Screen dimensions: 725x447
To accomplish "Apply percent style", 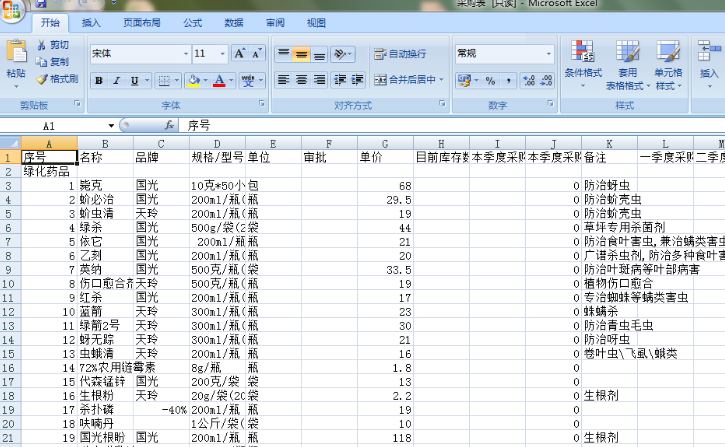I will [x=490, y=80].
